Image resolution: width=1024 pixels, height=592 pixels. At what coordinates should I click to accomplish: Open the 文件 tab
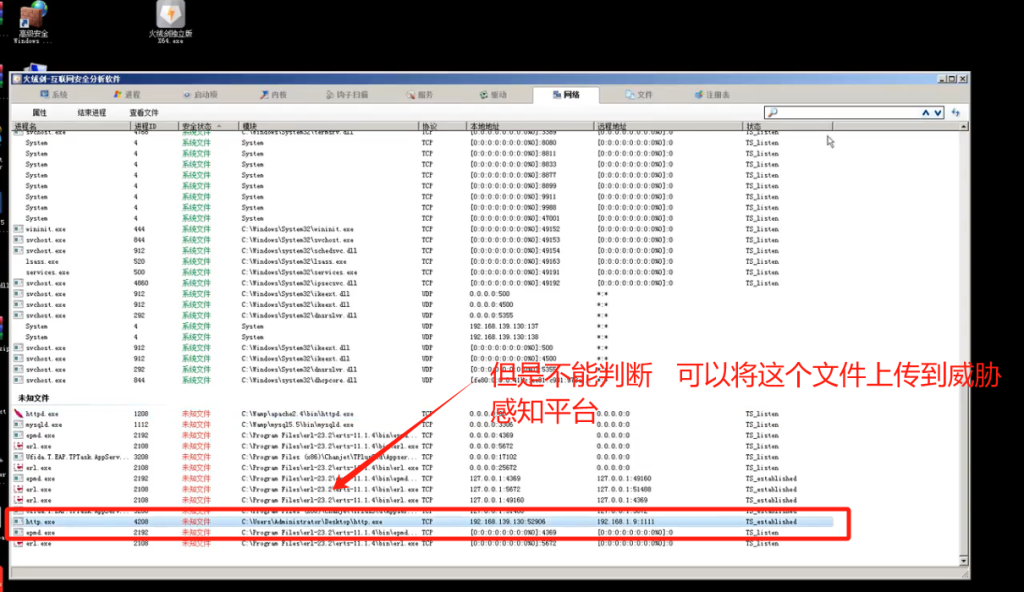(x=639, y=95)
